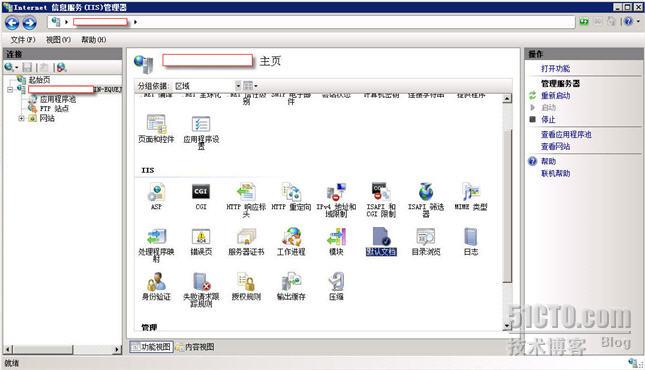Click the feature list scroll-down arrow
Viewport: 645px width, 370px height.
click(508, 326)
